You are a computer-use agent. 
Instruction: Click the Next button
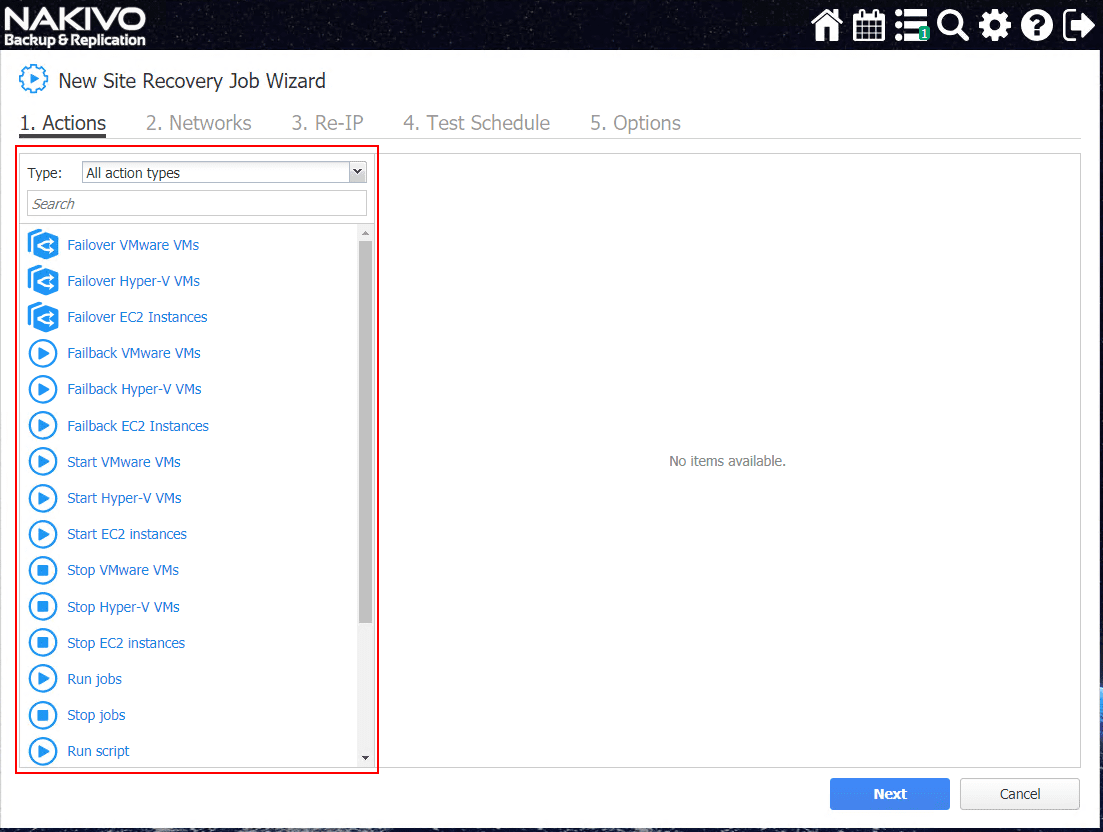[889, 793]
